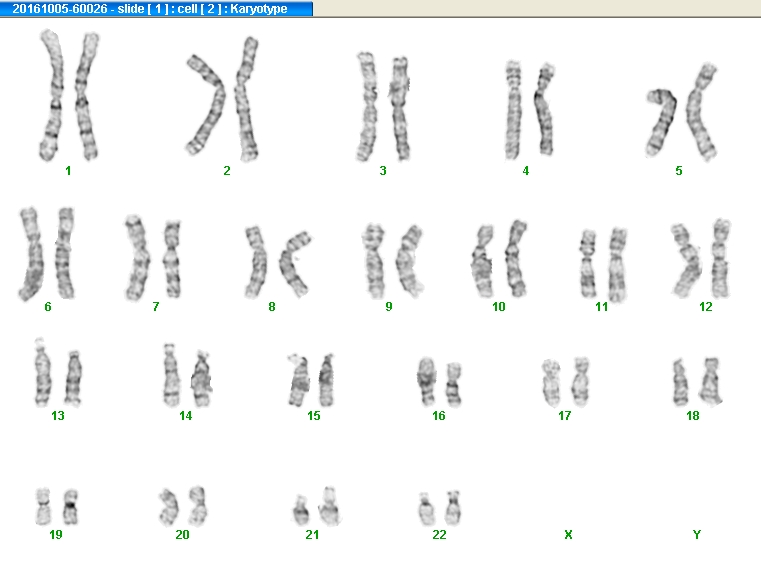Click the green label '7'

point(155,307)
